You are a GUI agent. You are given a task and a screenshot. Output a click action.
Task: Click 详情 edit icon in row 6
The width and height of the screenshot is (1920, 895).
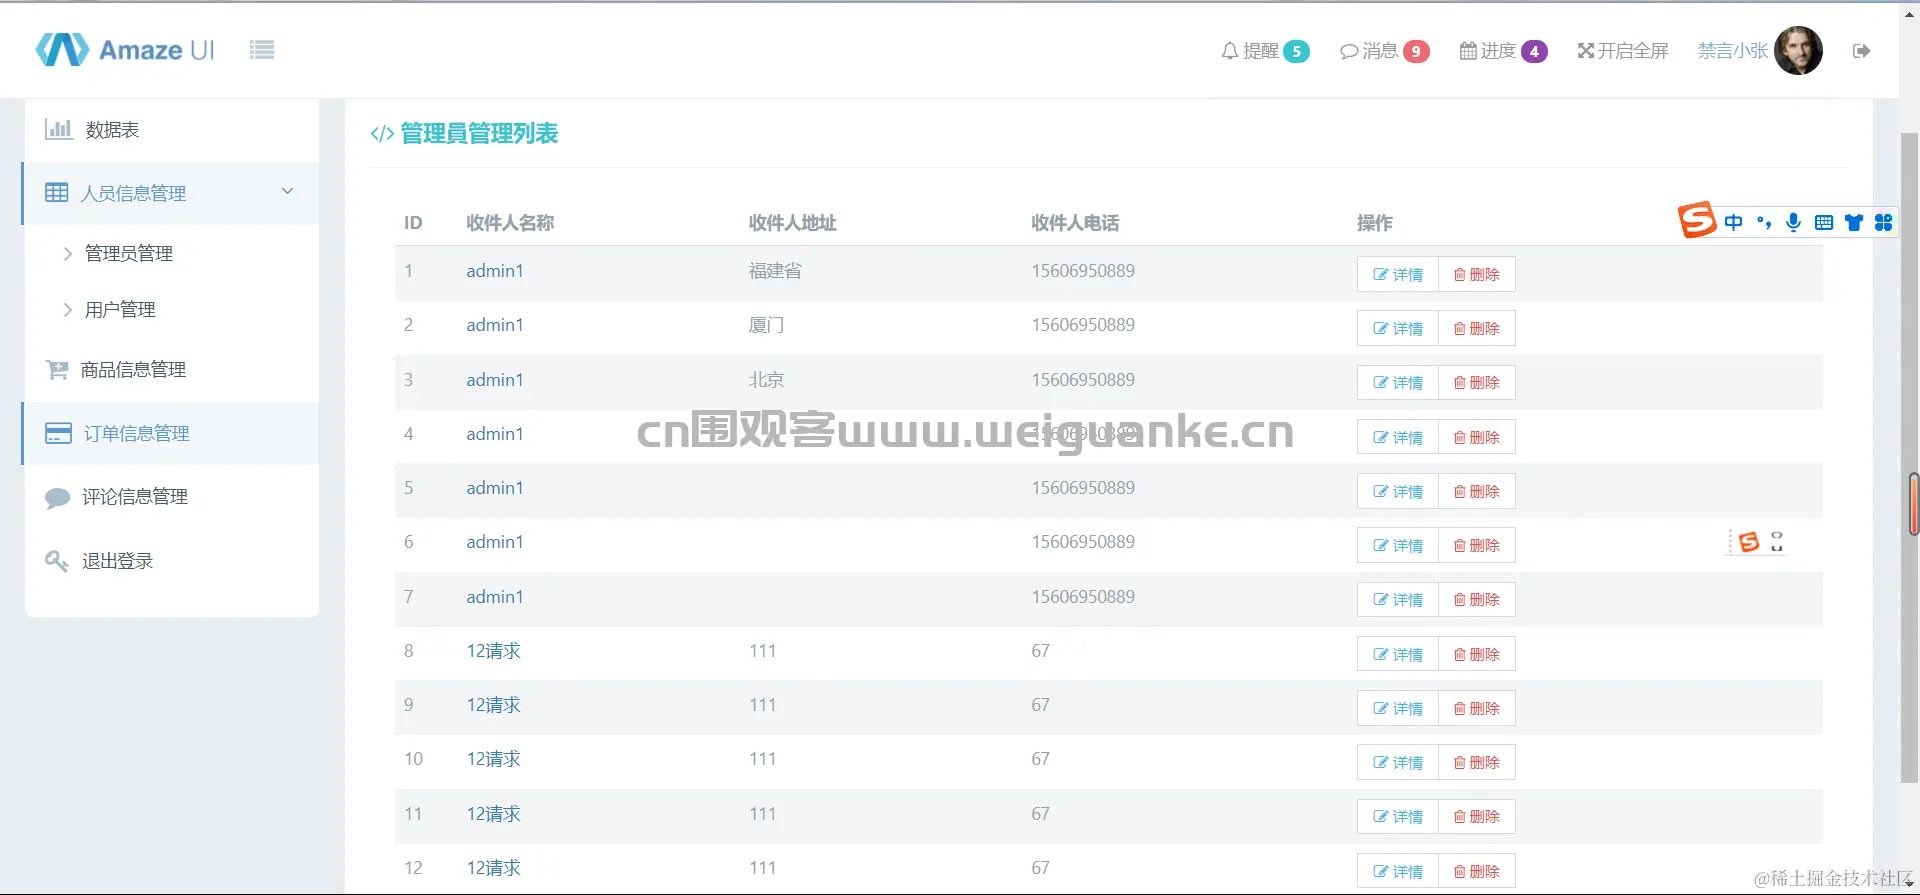[x=1380, y=546]
